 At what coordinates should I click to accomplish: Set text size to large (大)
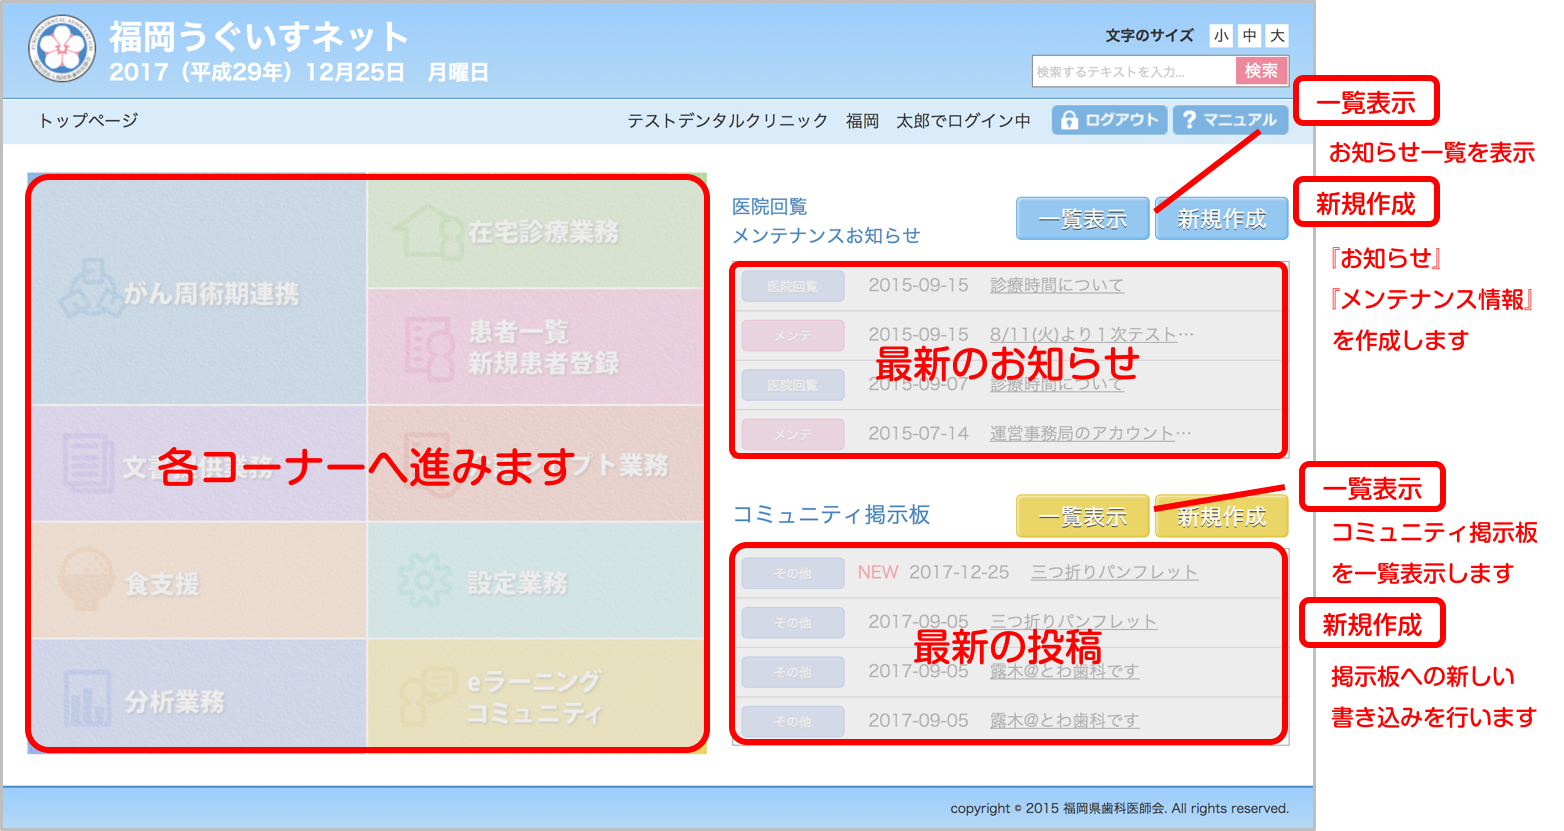(1277, 36)
